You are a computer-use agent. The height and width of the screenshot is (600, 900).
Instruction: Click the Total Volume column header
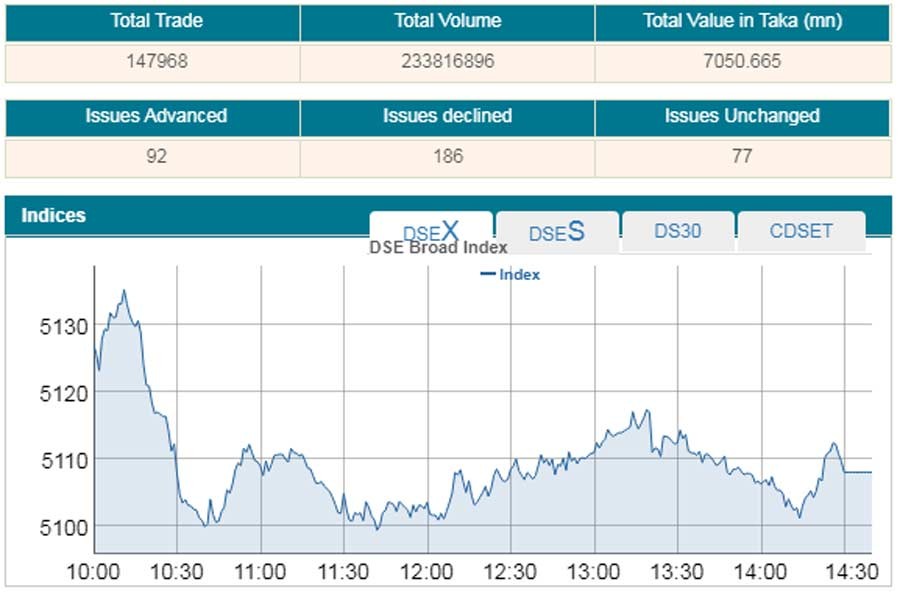coord(447,21)
